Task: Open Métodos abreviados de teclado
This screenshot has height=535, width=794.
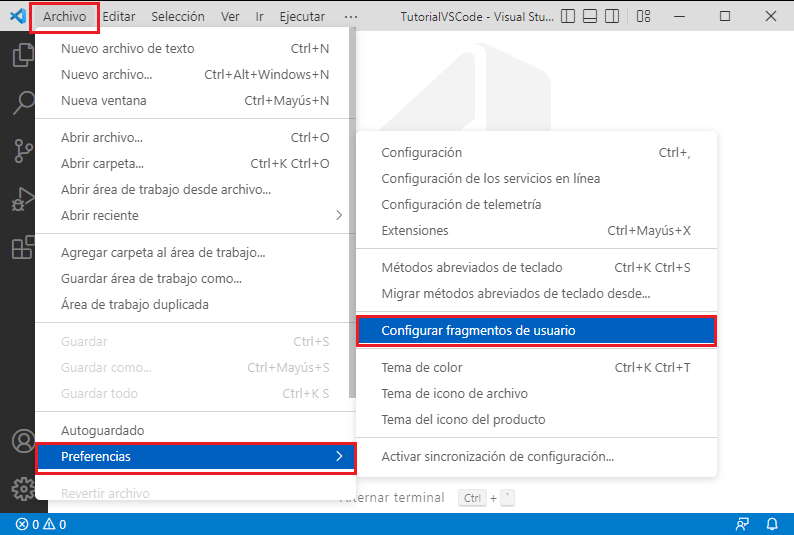Action: click(536, 268)
